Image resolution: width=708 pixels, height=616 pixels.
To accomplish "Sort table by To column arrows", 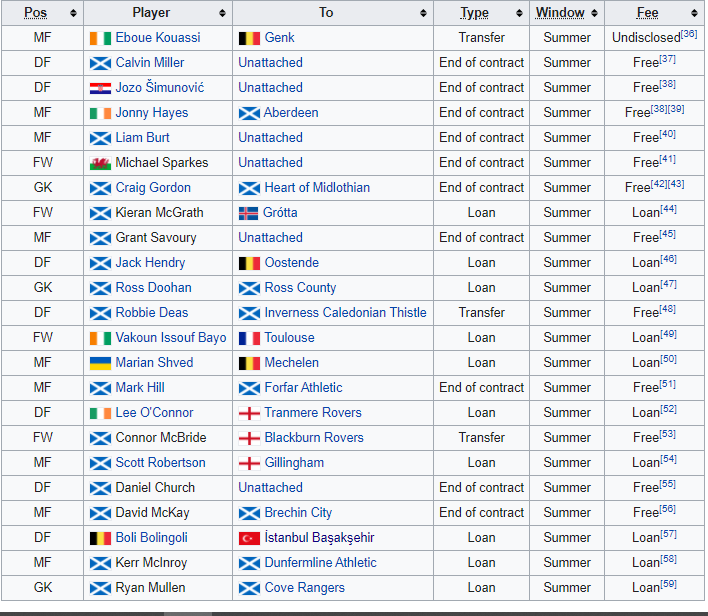I will [423, 13].
